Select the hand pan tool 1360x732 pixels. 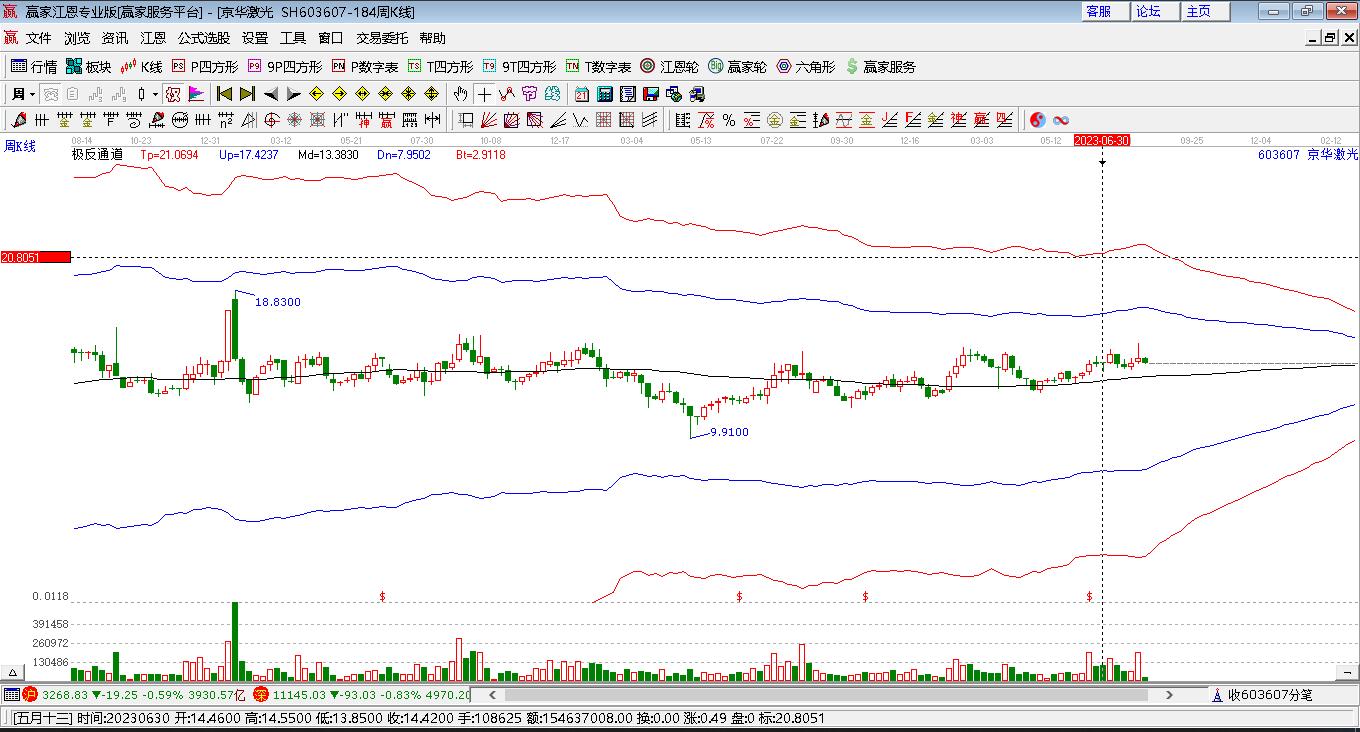click(459, 94)
